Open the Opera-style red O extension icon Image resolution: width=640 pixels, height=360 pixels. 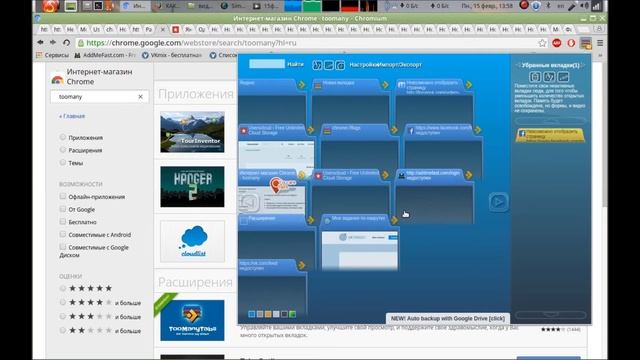coord(571,43)
